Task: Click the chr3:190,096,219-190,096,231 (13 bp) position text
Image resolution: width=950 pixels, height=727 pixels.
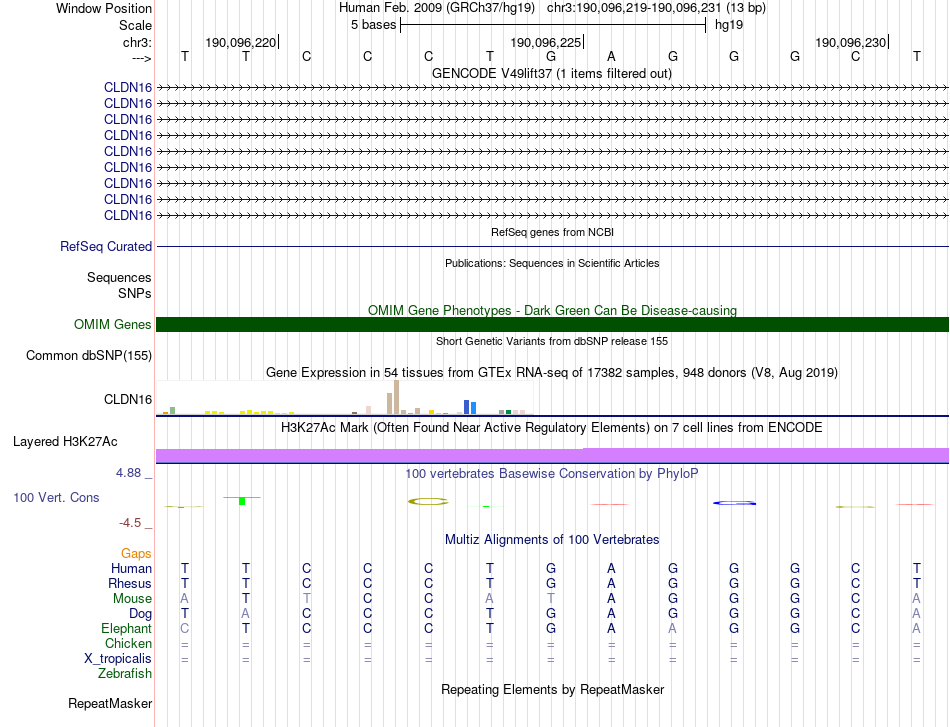Action: 656,8
